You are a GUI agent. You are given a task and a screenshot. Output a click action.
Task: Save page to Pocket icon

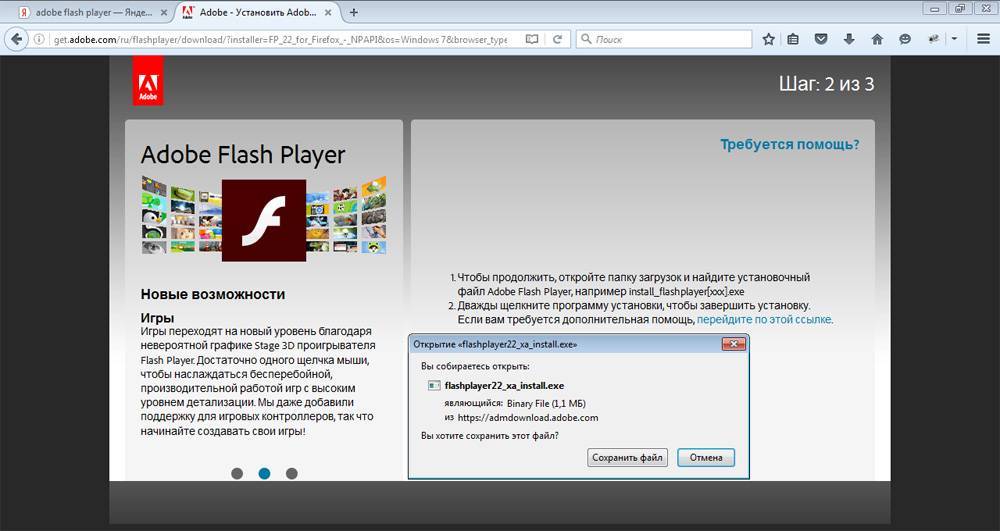tap(821, 40)
